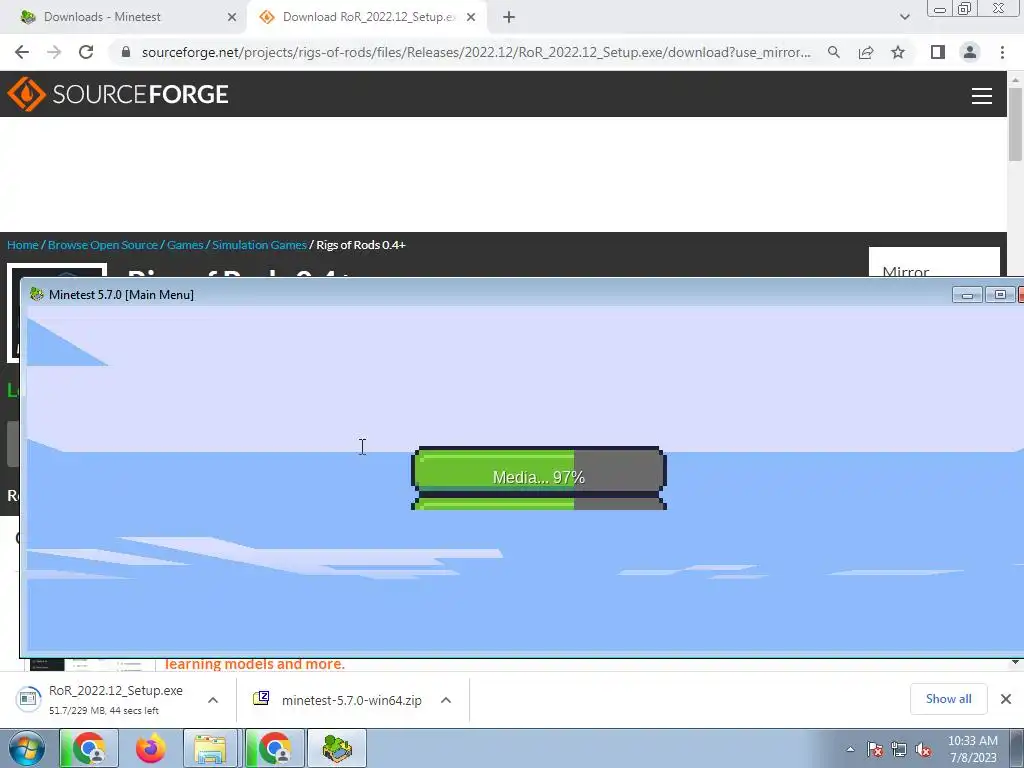
Task: Open the Browse Open Source breadcrumb
Action: pyautogui.click(x=103, y=245)
